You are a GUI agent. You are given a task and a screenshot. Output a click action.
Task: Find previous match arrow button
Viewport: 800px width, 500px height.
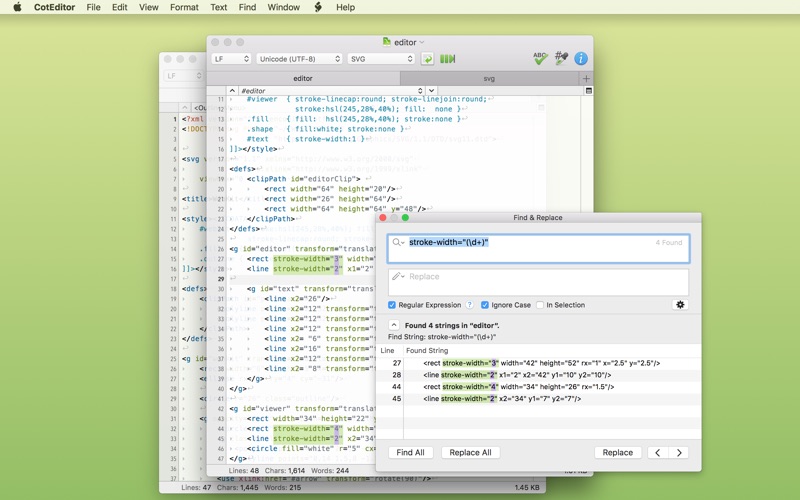pos(658,453)
